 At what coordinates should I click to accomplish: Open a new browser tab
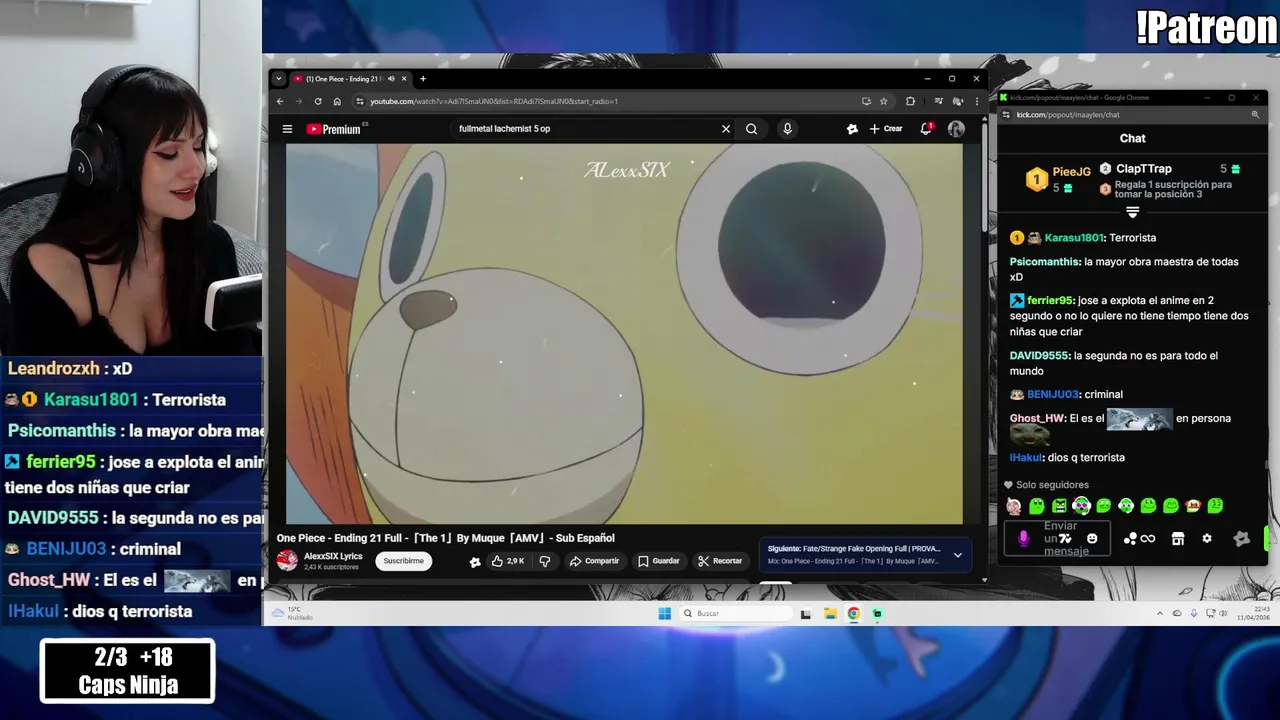pyautogui.click(x=423, y=79)
